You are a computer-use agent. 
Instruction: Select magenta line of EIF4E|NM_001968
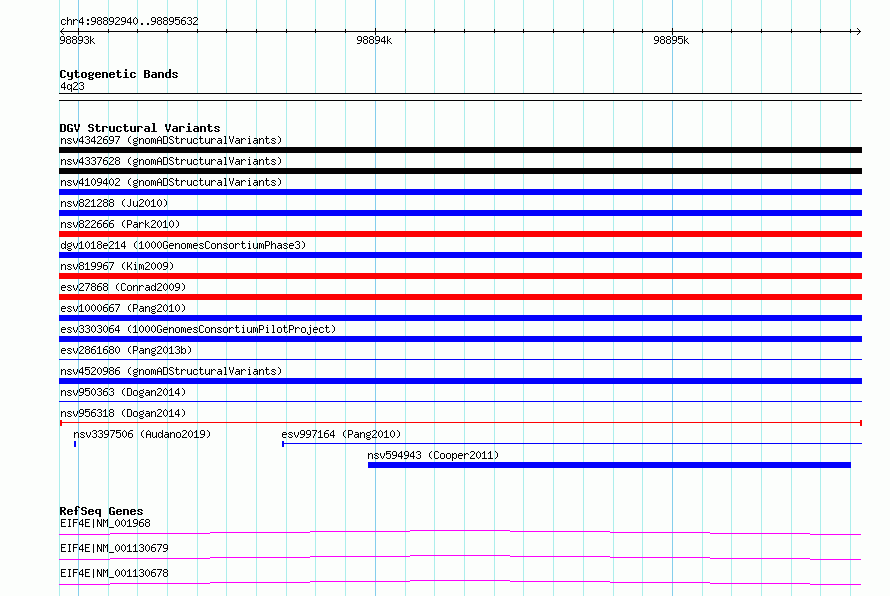click(460, 532)
